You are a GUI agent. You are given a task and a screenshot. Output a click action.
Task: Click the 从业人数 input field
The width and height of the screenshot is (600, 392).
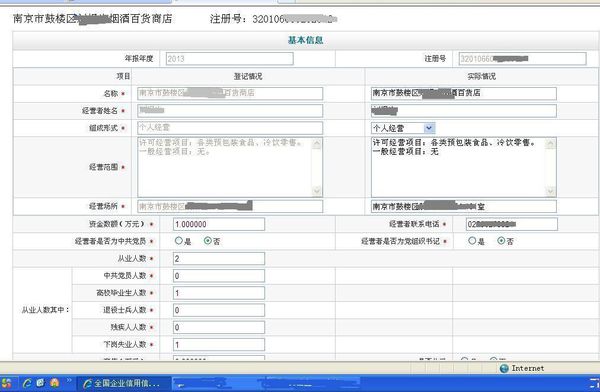tap(219, 258)
